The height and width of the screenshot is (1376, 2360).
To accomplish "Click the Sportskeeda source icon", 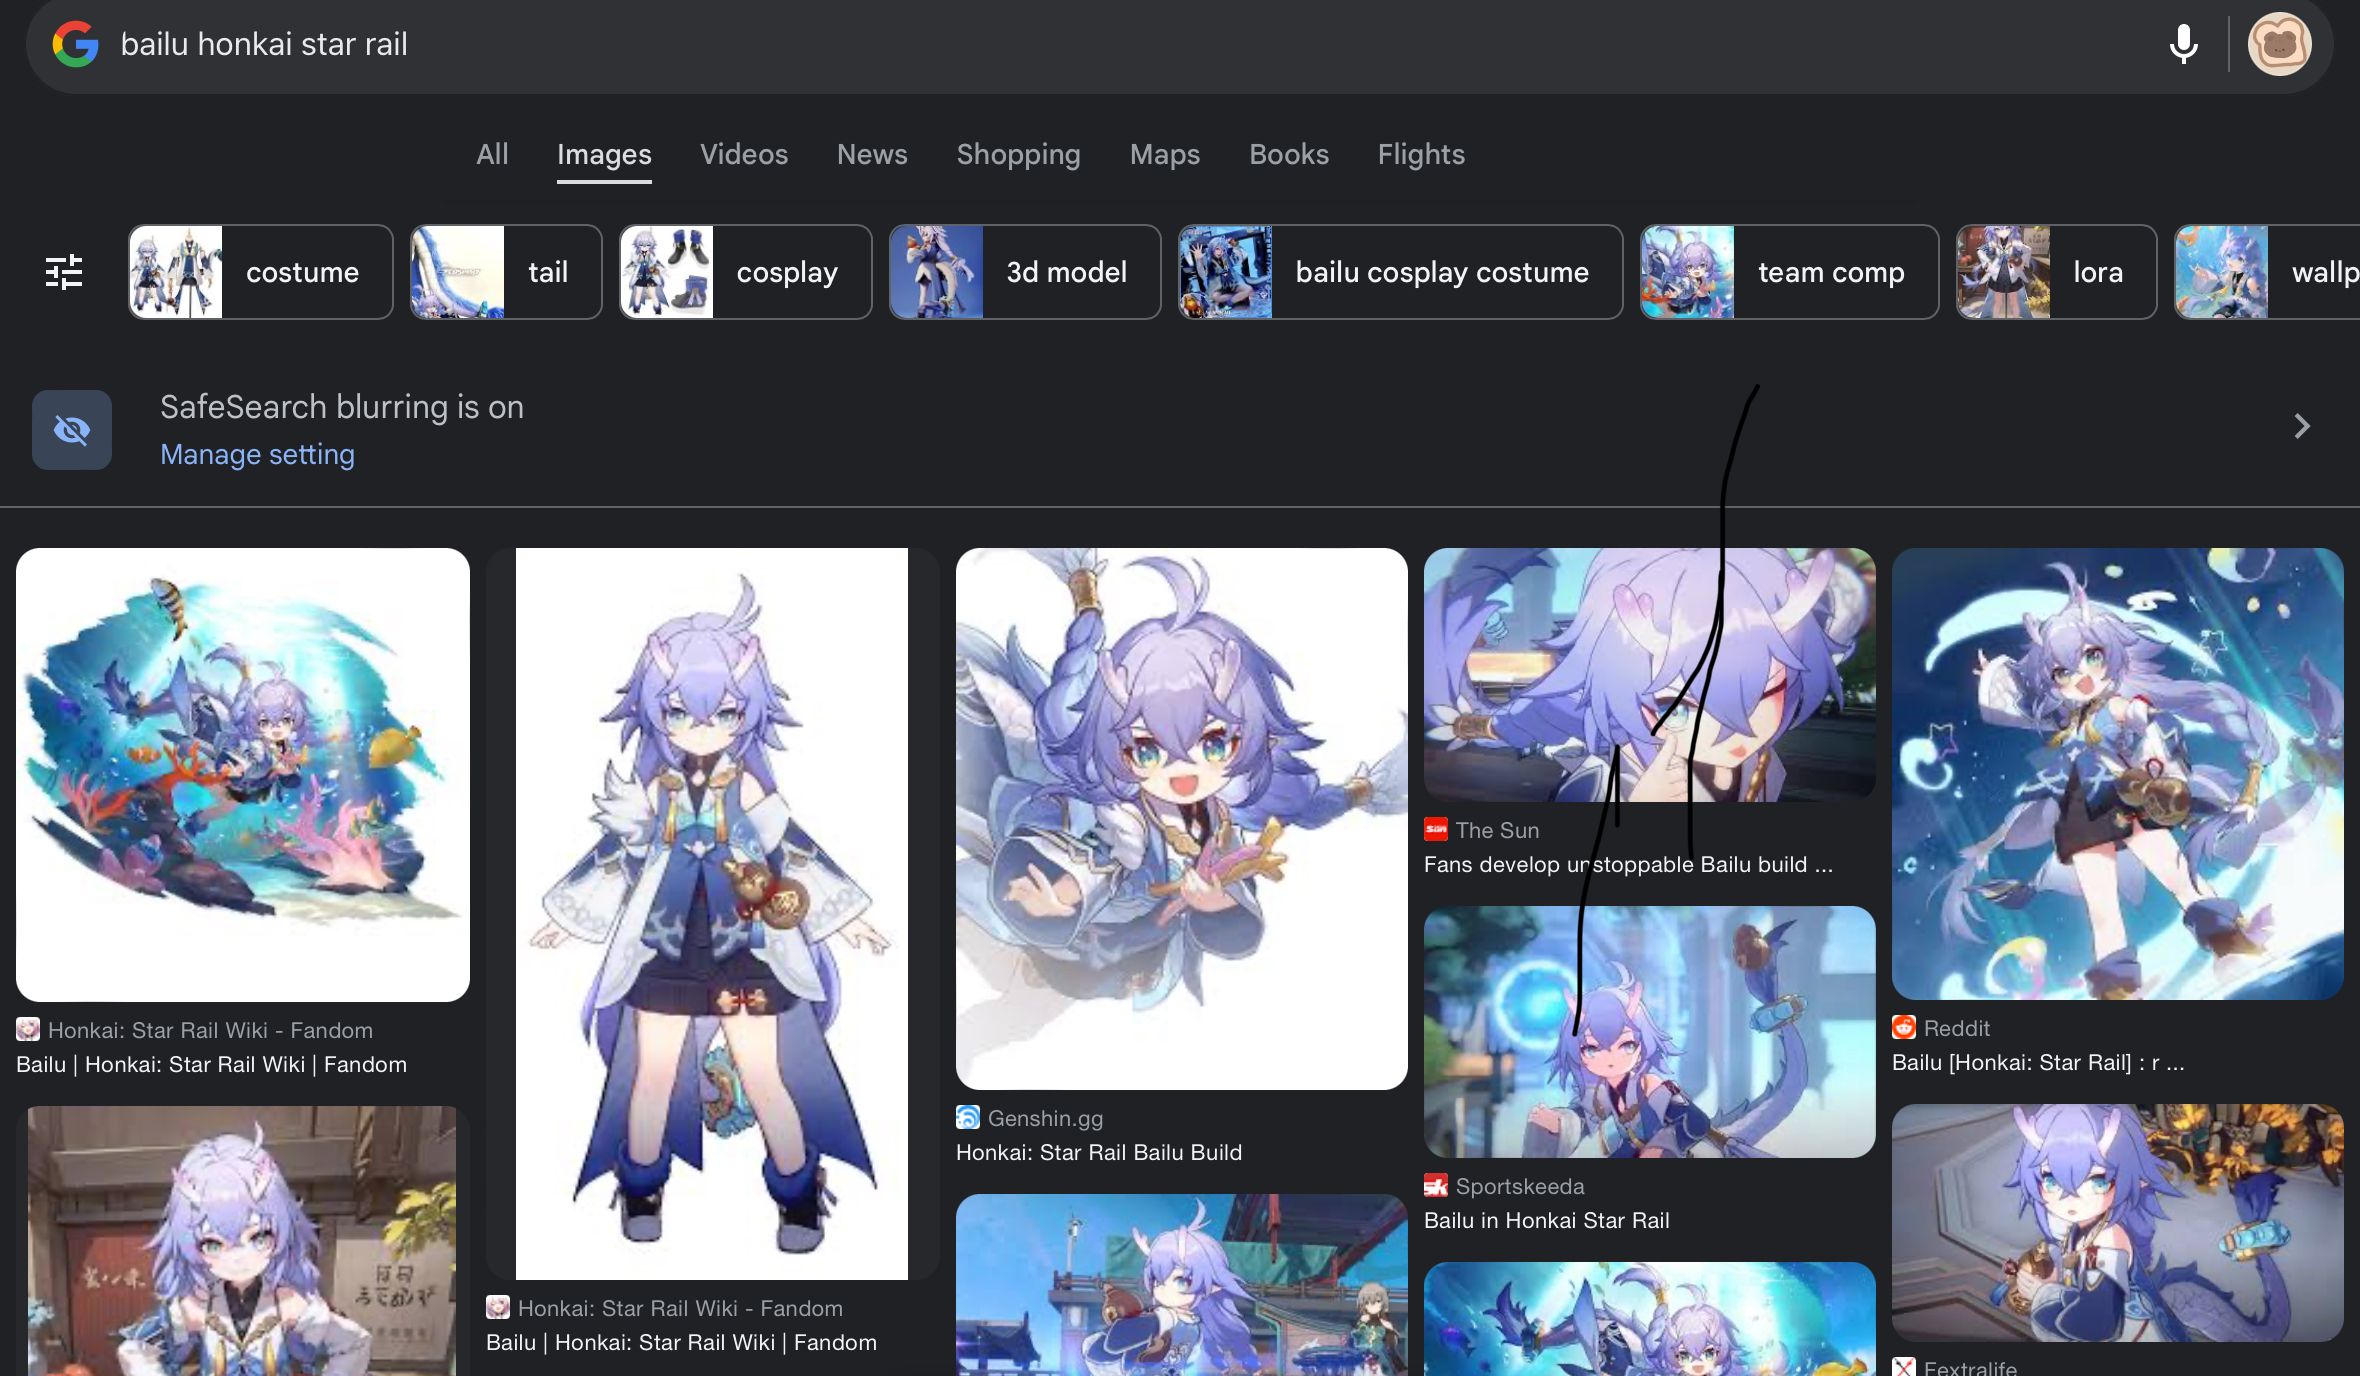I will coord(1435,1186).
